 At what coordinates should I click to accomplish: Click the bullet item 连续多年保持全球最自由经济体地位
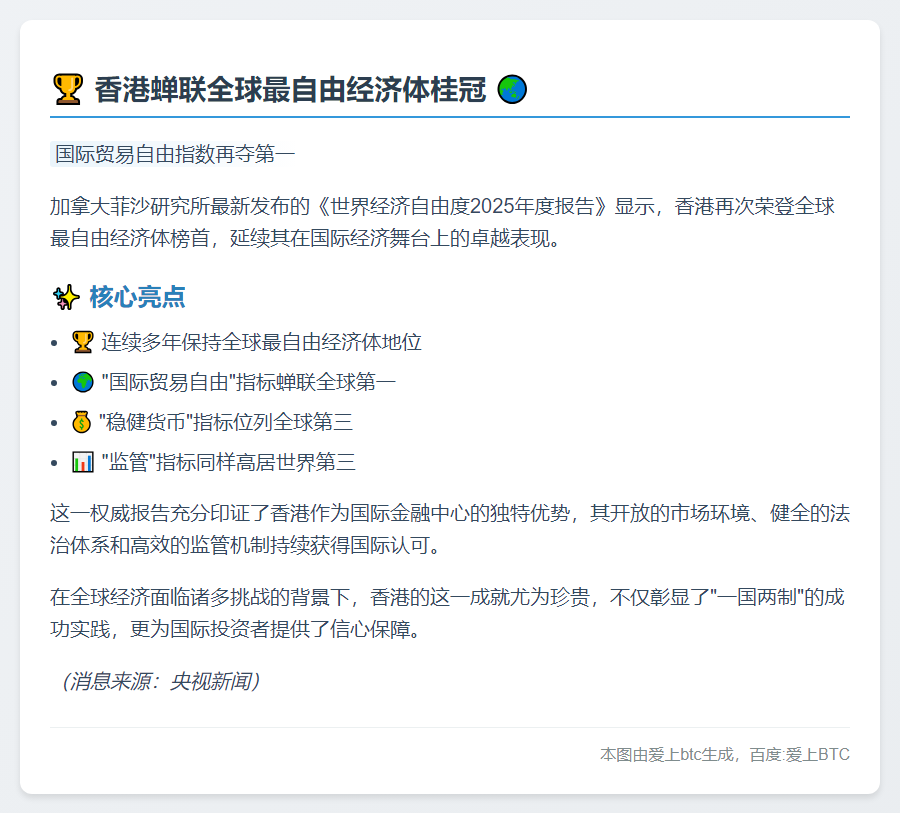(x=260, y=341)
